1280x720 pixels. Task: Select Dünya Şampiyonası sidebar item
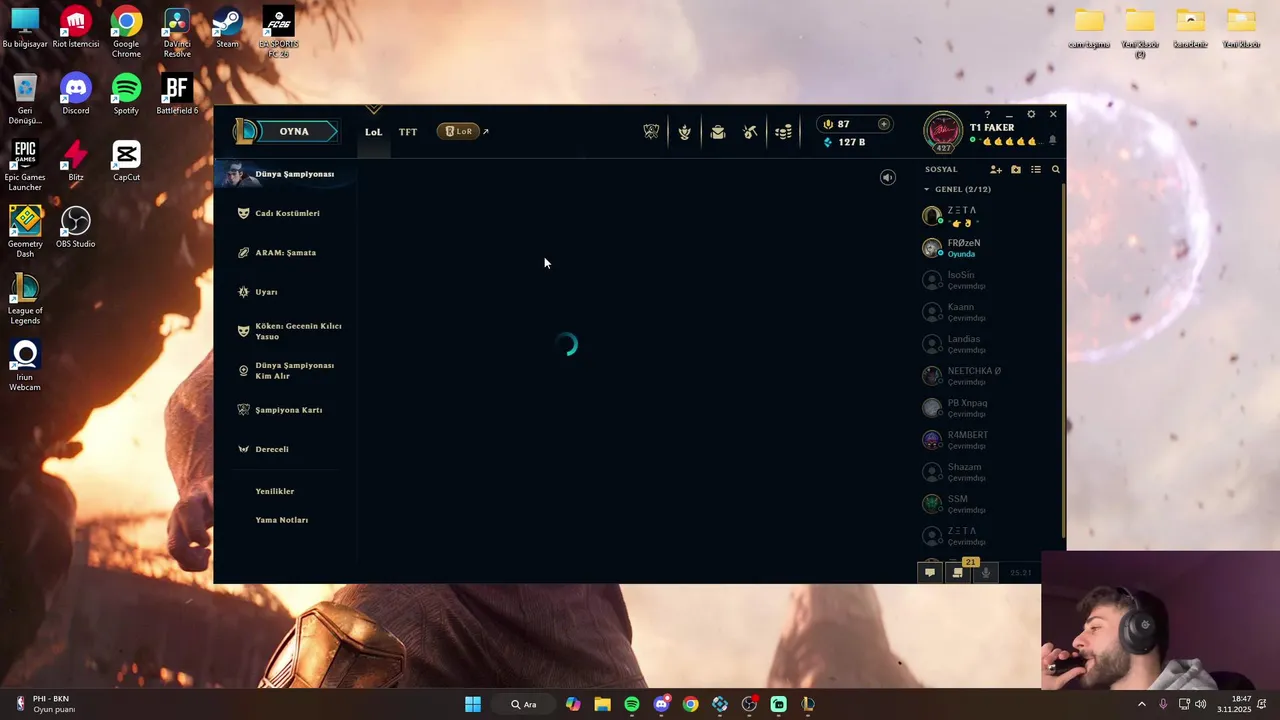pyautogui.click(x=285, y=174)
